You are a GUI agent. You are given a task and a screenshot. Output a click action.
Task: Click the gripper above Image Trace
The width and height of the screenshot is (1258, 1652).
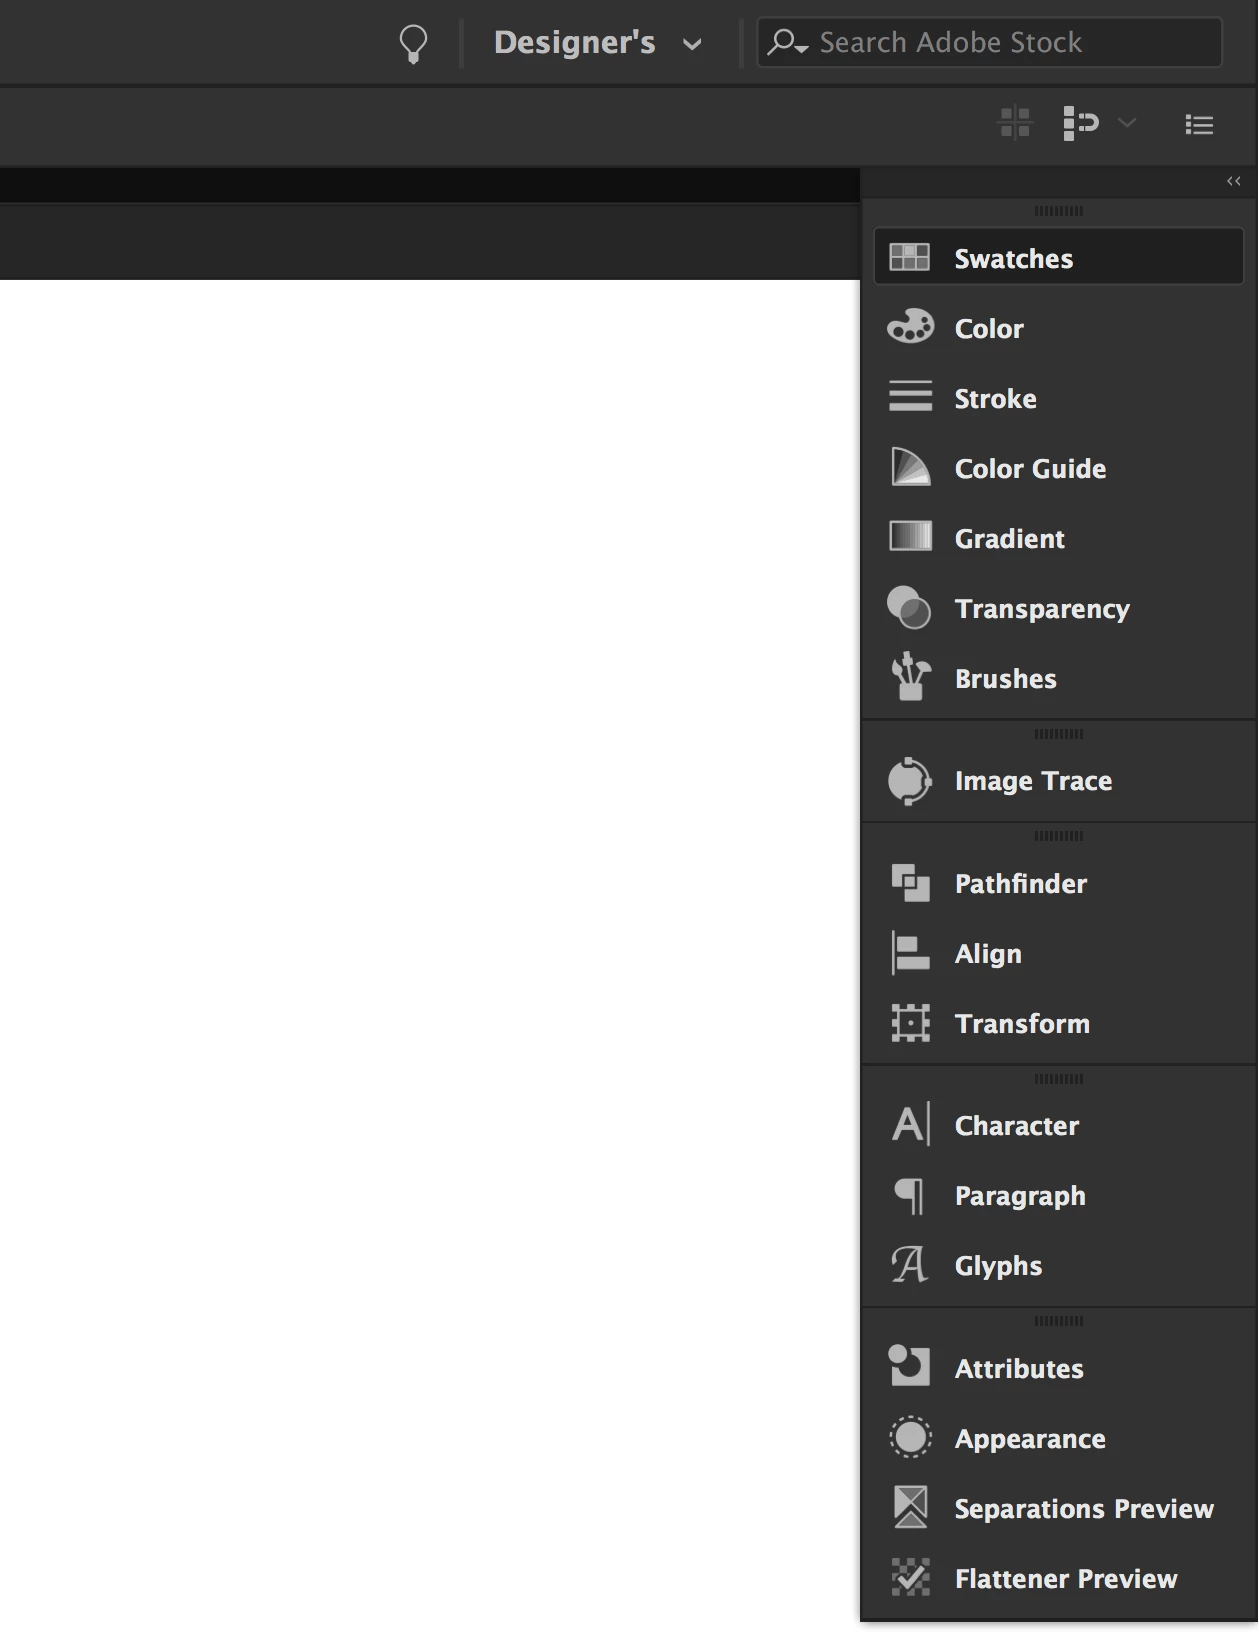[x=1058, y=734]
